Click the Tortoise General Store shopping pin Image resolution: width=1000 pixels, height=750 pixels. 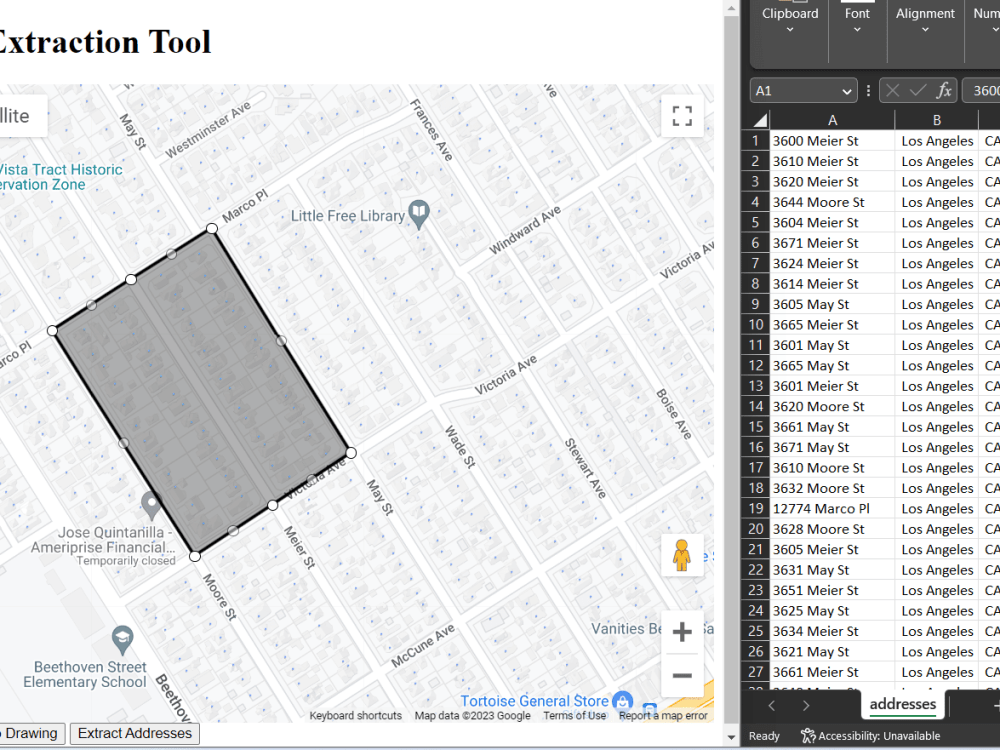622,702
